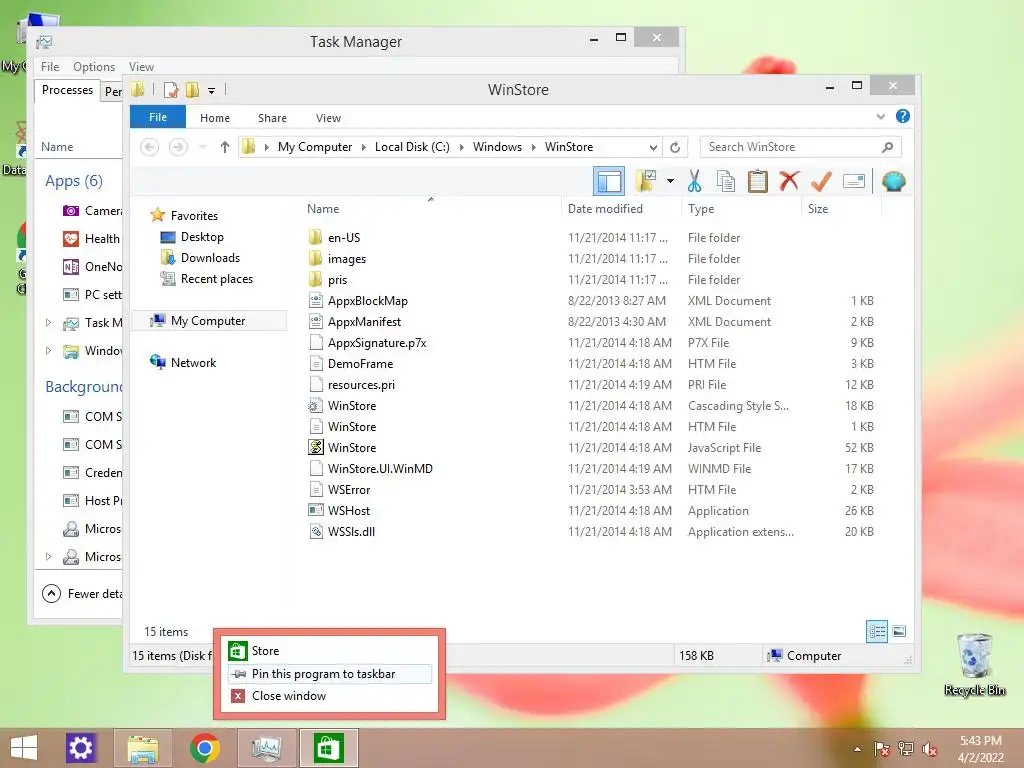This screenshot has height=768, width=1024.
Task: Open the quick access toolbar customize dropdown
Action: point(211,91)
